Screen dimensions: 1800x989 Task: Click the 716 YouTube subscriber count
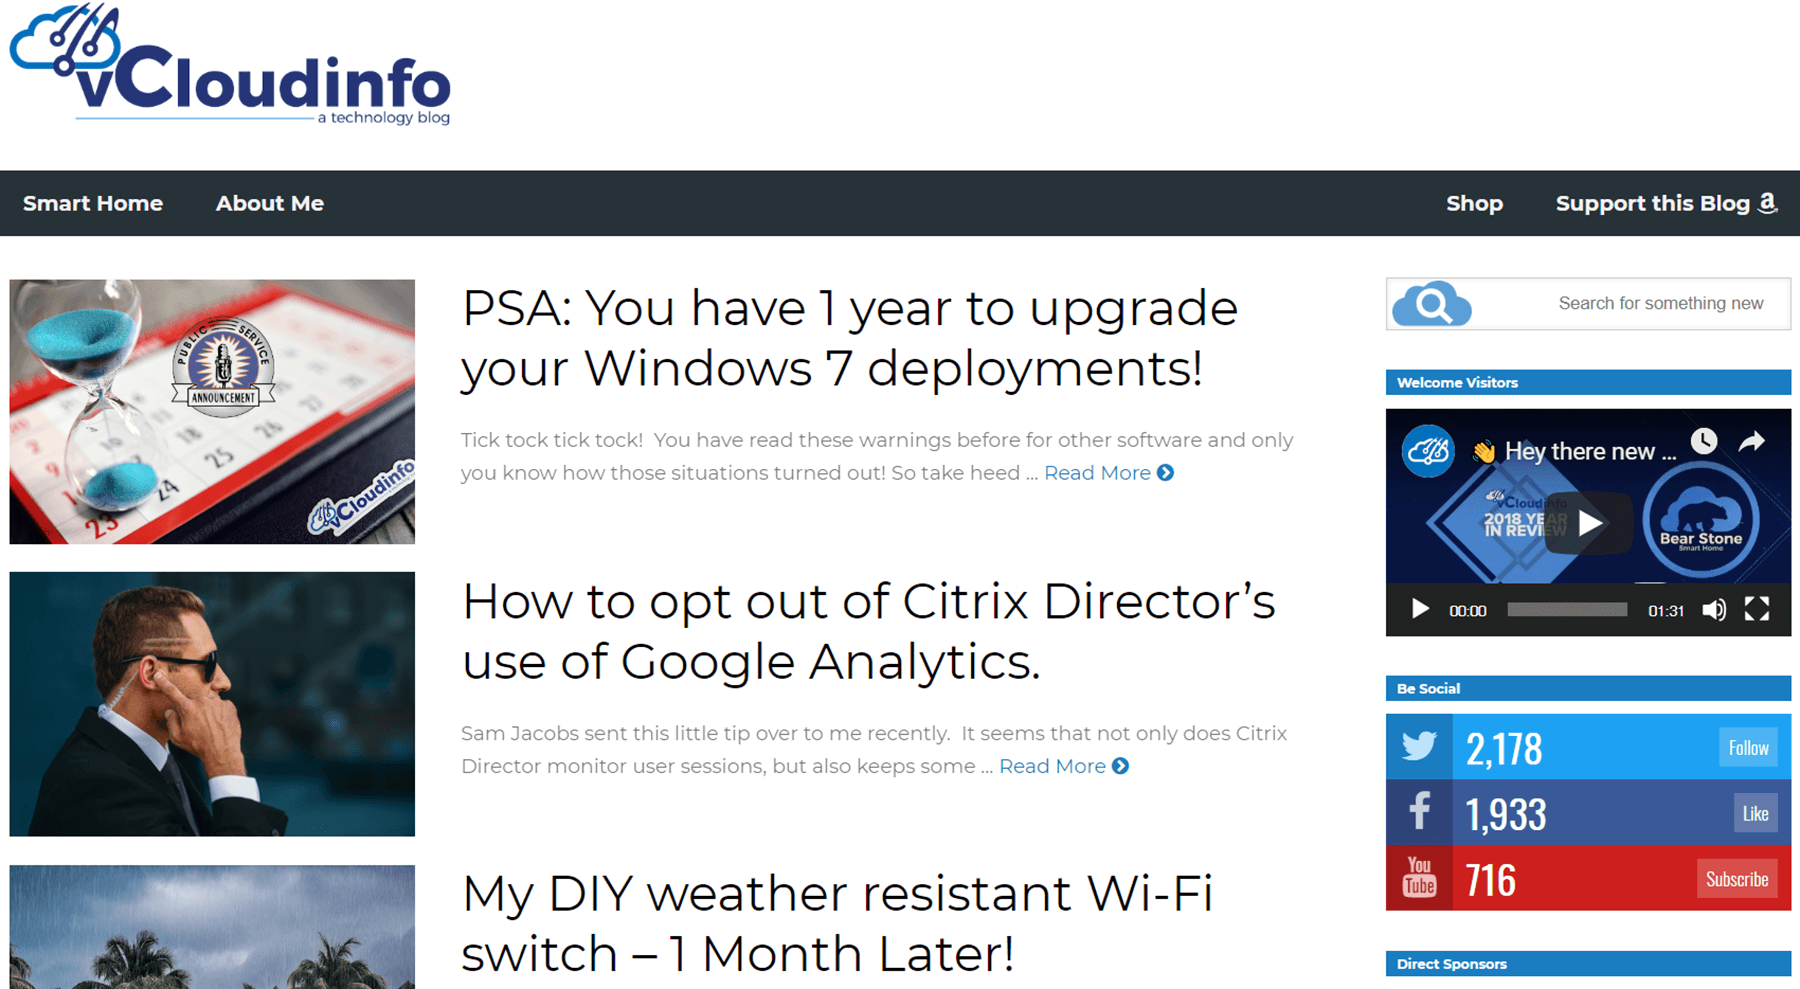tap(1491, 881)
